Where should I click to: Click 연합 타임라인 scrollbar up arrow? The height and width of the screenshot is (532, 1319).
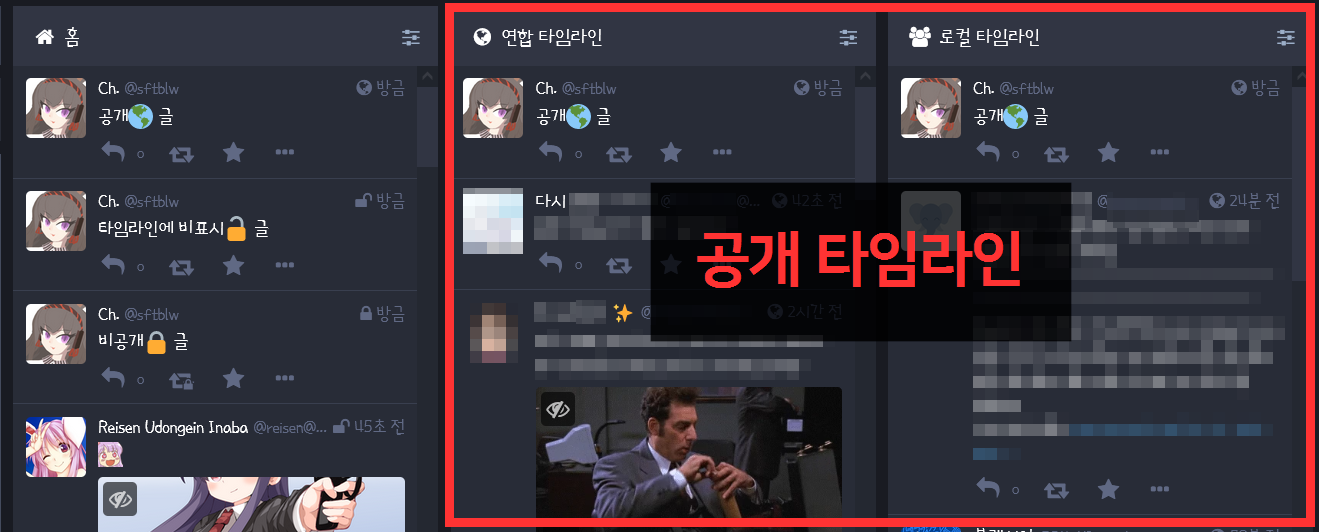point(865,76)
